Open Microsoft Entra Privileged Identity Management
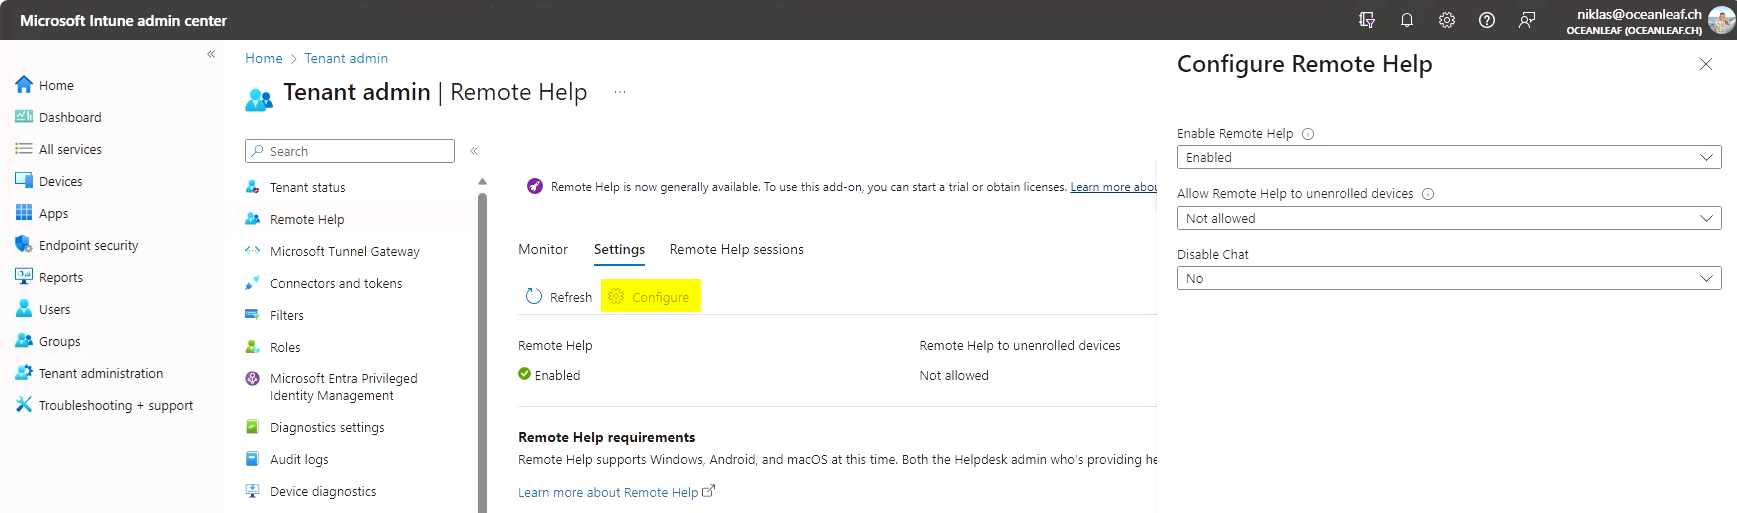Viewport: 1737px width, 513px height. (344, 387)
